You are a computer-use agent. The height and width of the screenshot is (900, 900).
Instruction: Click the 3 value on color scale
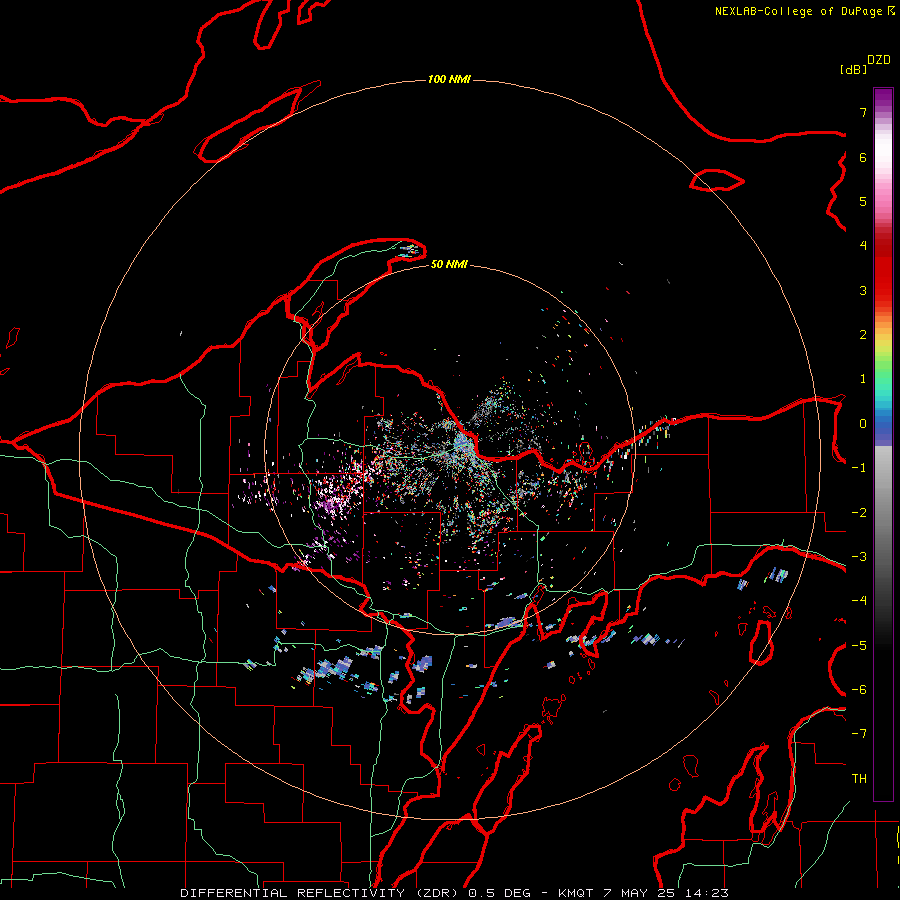(863, 290)
